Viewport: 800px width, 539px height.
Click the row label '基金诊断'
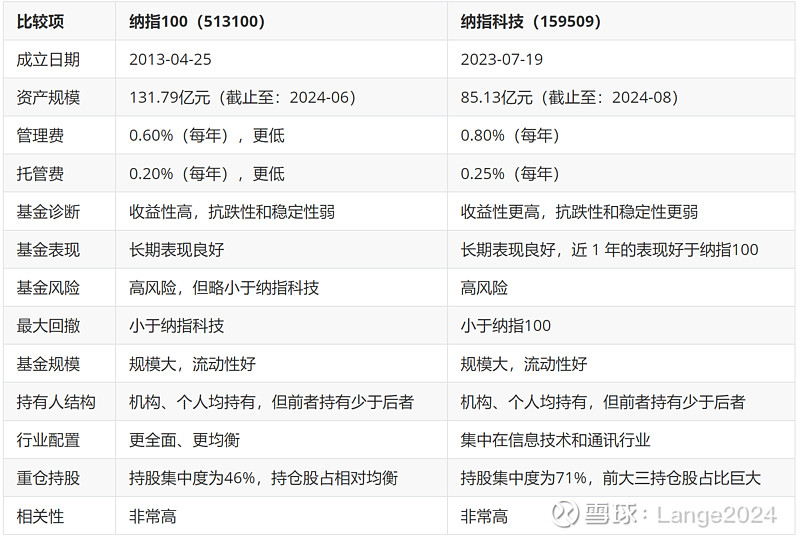[x=48, y=212]
